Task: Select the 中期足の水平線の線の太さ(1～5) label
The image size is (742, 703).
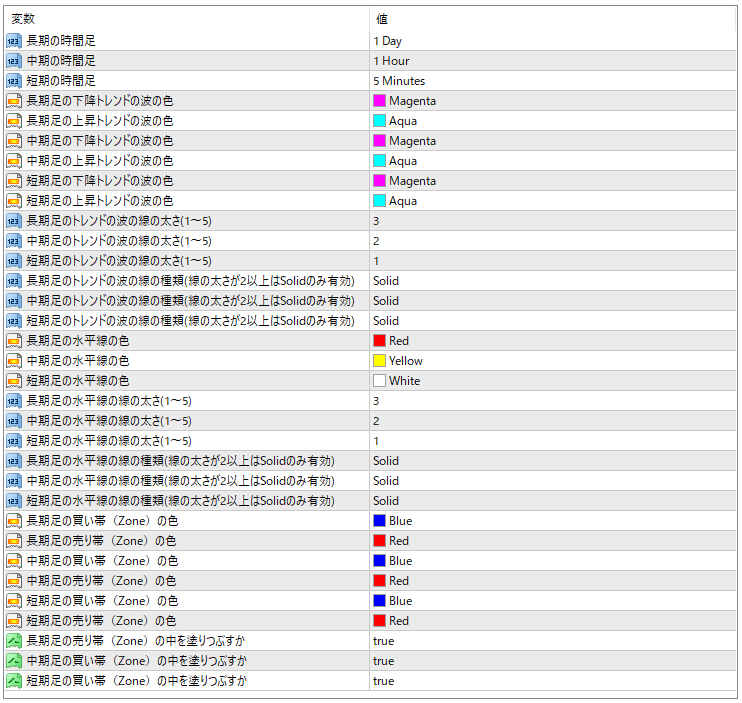Action: [x=109, y=421]
